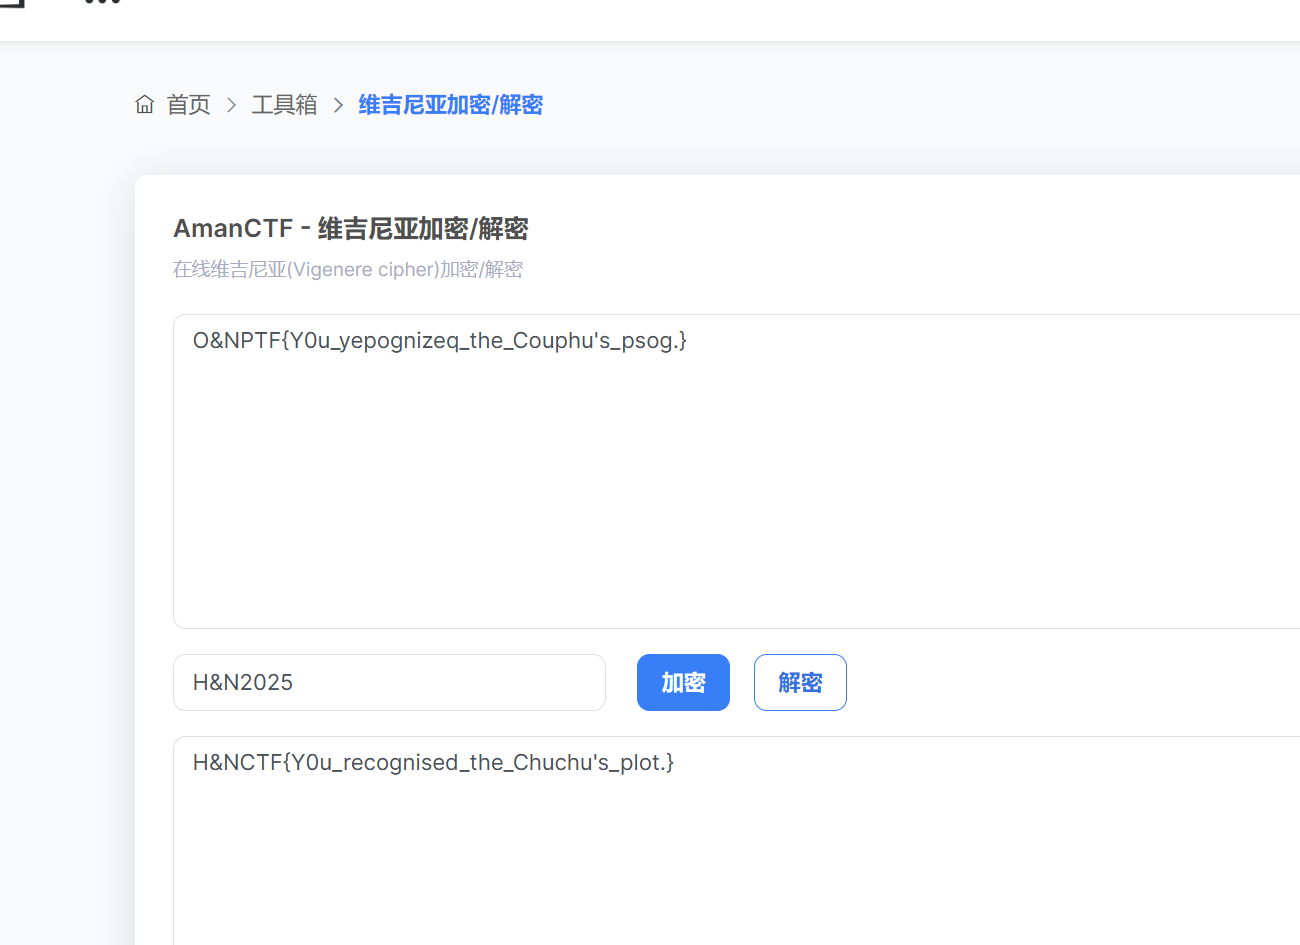The width and height of the screenshot is (1300, 945).
Task: Go to 工具箱 breadcrumb link
Action: [284, 105]
